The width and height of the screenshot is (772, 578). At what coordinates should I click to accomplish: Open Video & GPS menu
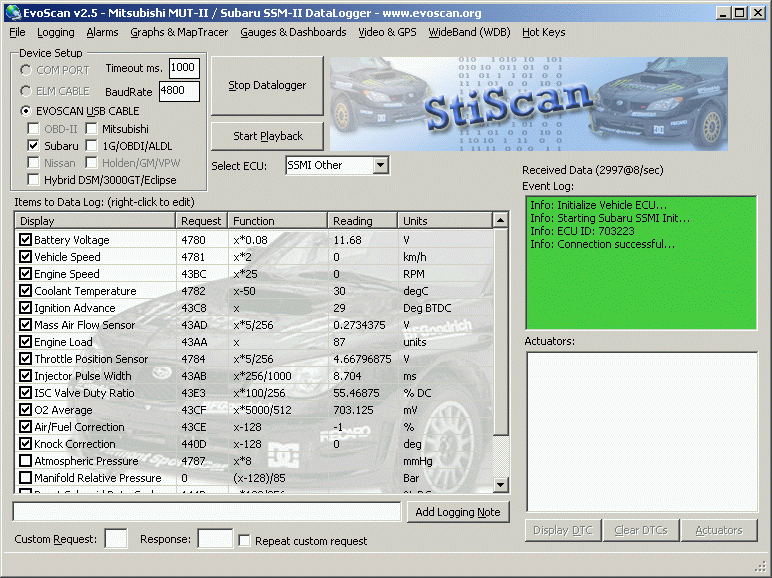pos(387,32)
